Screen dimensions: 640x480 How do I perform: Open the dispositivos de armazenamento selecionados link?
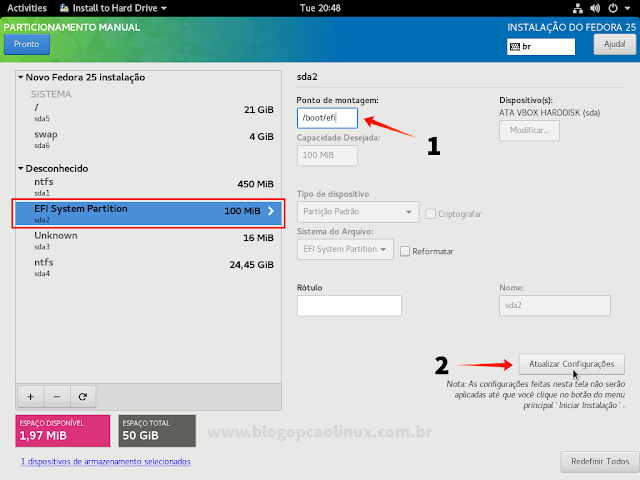(x=106, y=462)
